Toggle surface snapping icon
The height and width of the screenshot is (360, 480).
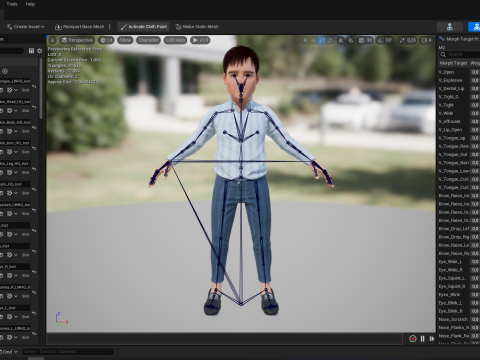pyautogui.click(x=350, y=40)
